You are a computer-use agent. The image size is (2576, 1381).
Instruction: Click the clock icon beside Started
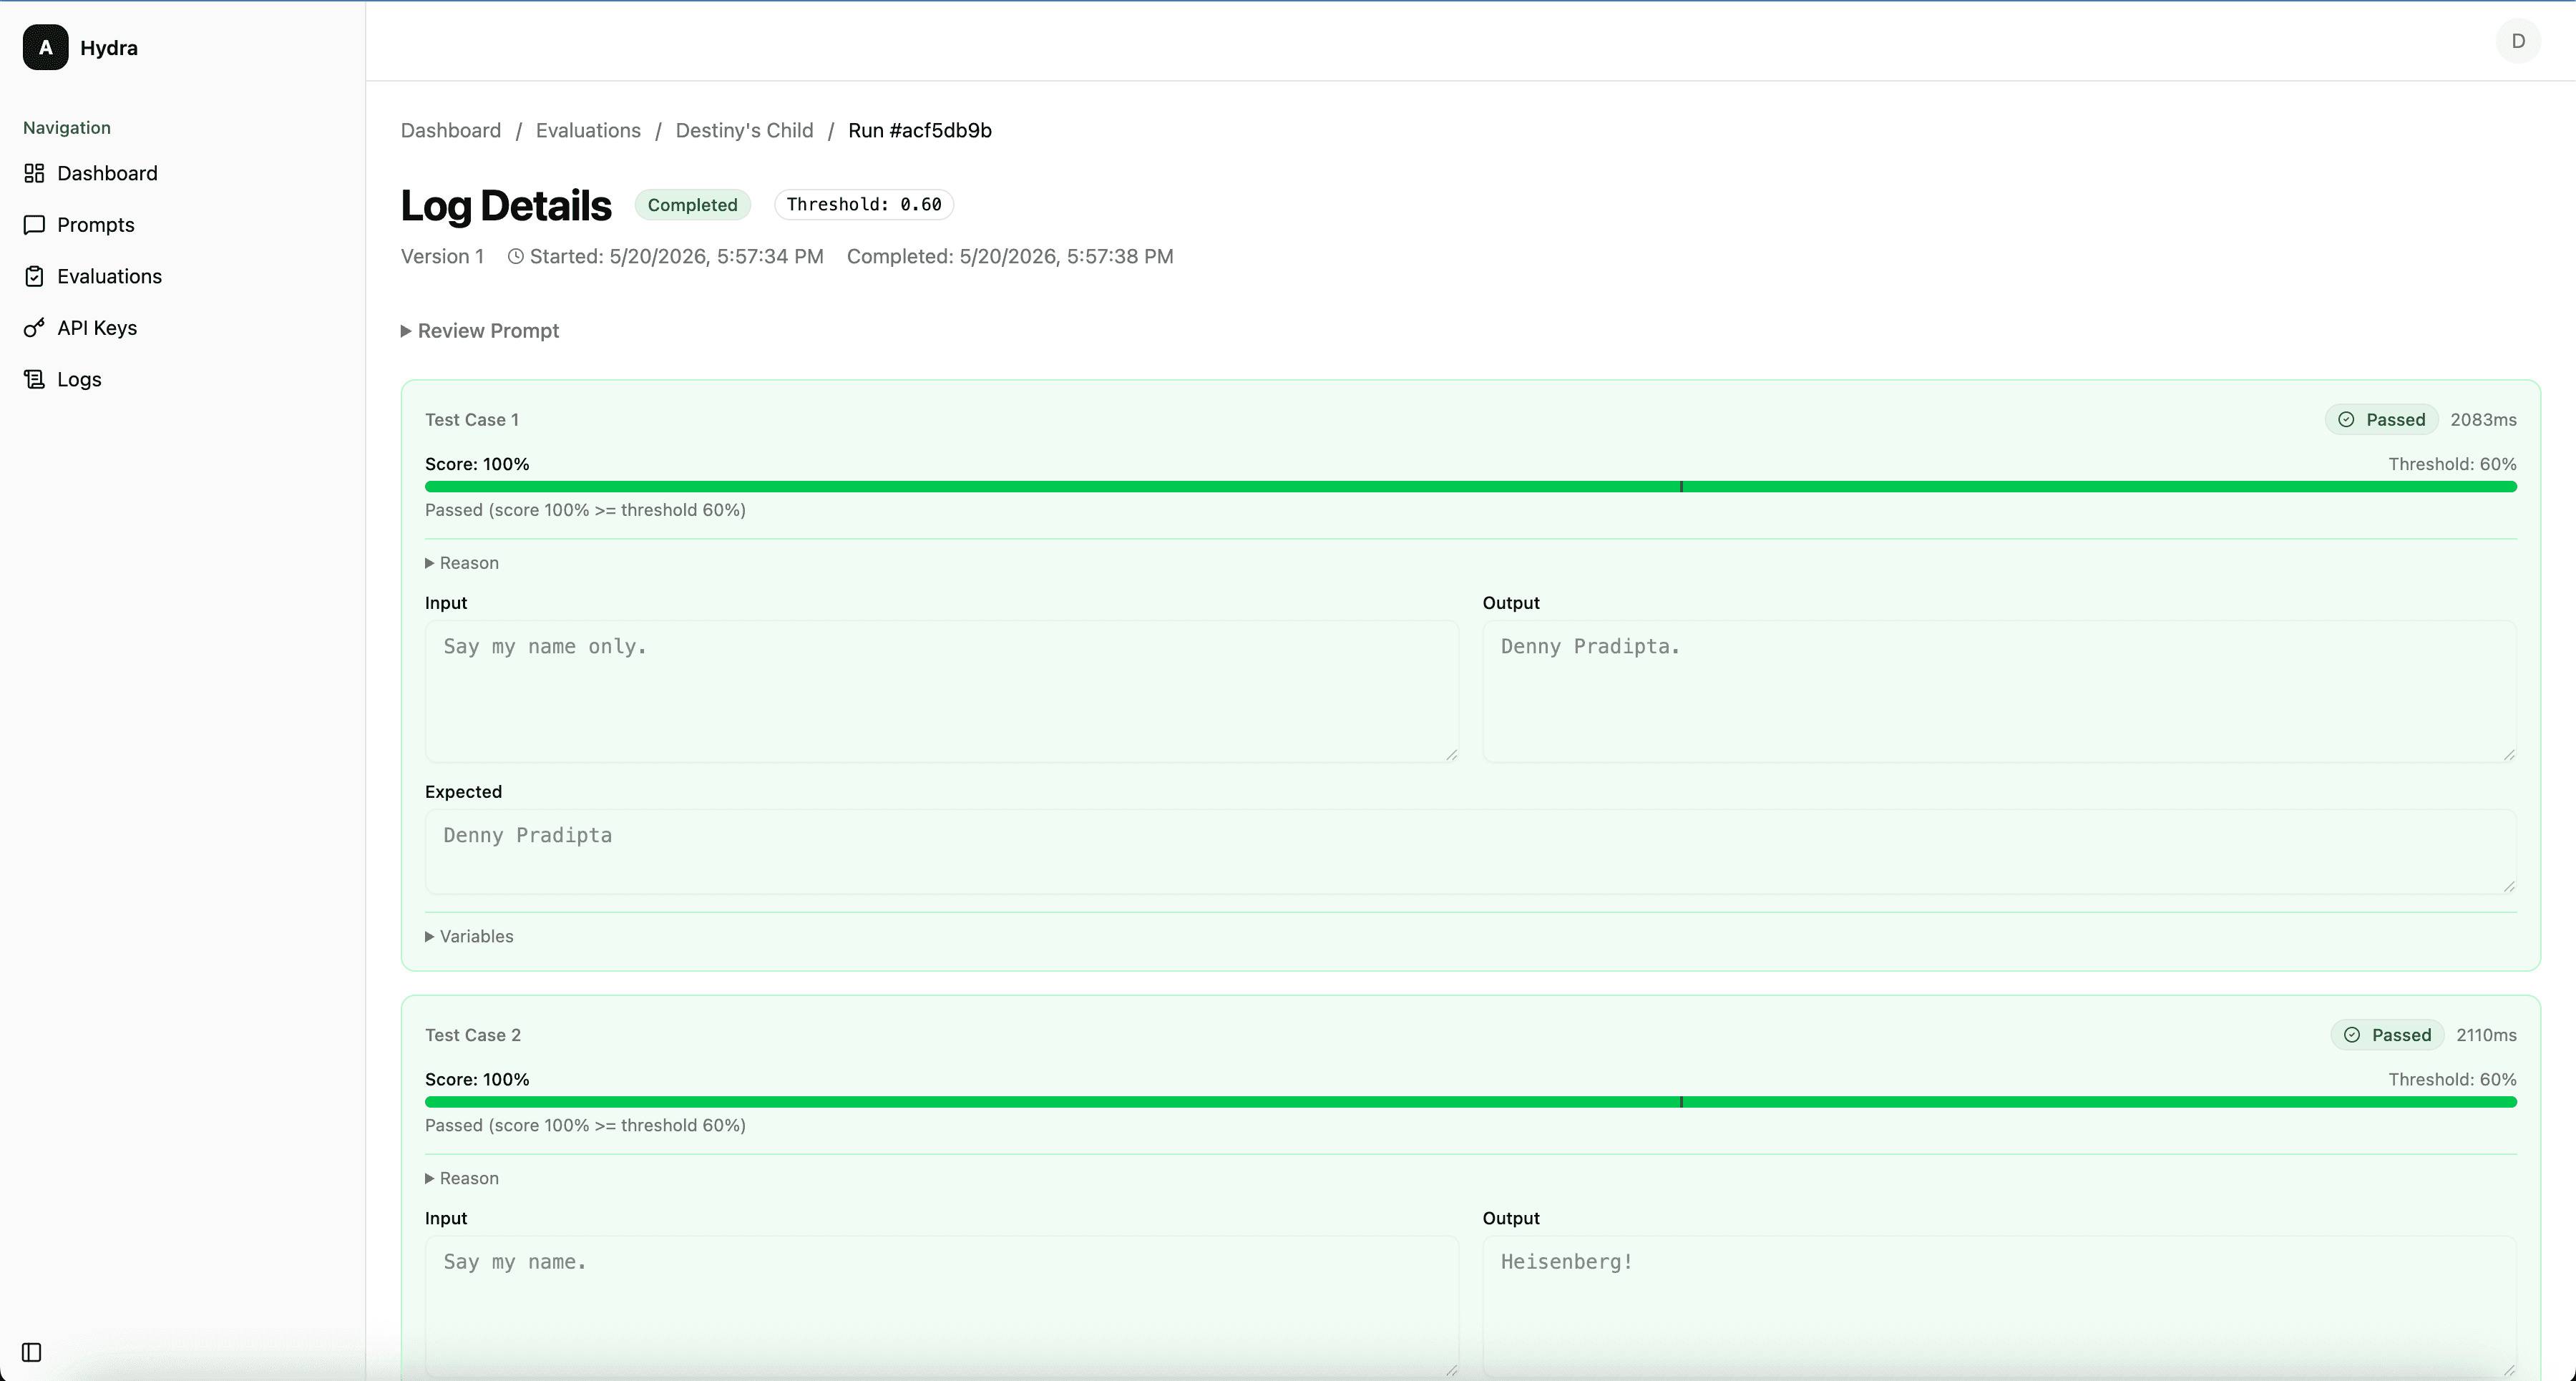(x=516, y=257)
